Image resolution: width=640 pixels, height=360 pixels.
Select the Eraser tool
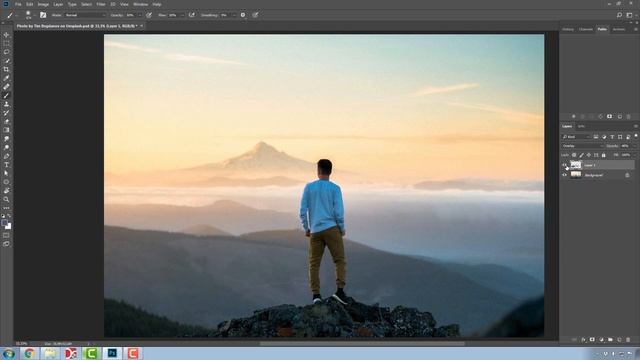point(6,121)
